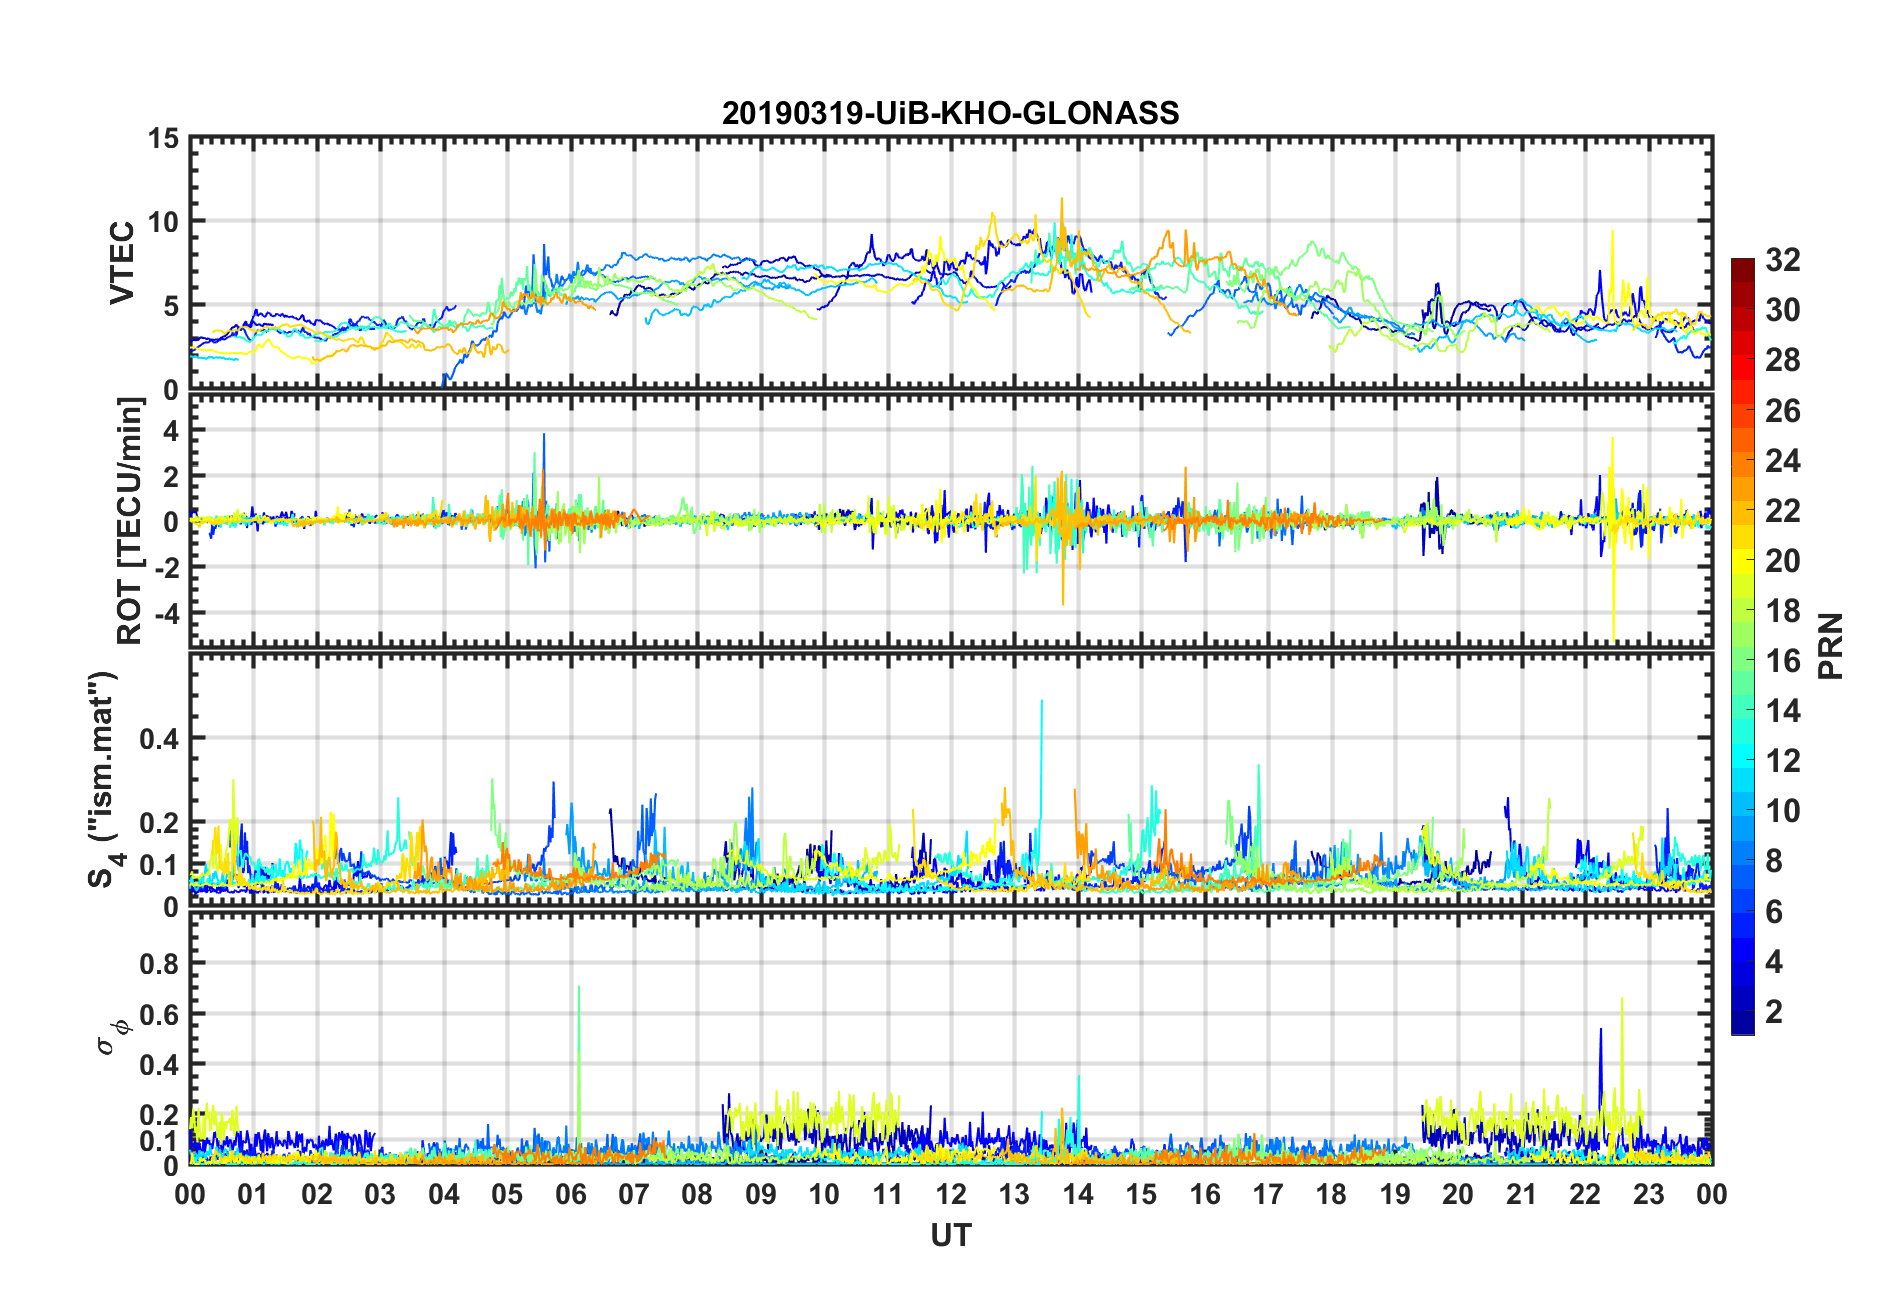
Task: Click x-axis tick label 14
Action: 1078,1194
